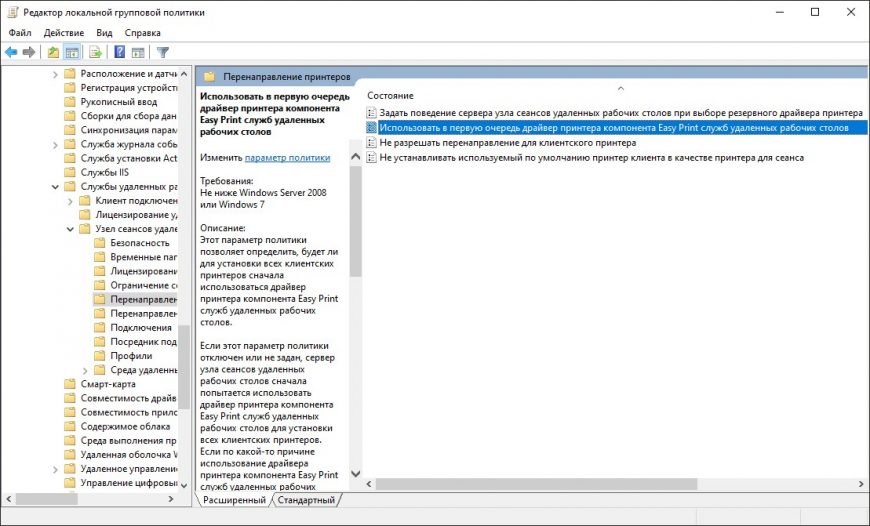Click the Back arrow in the toolbar

(x=12, y=52)
